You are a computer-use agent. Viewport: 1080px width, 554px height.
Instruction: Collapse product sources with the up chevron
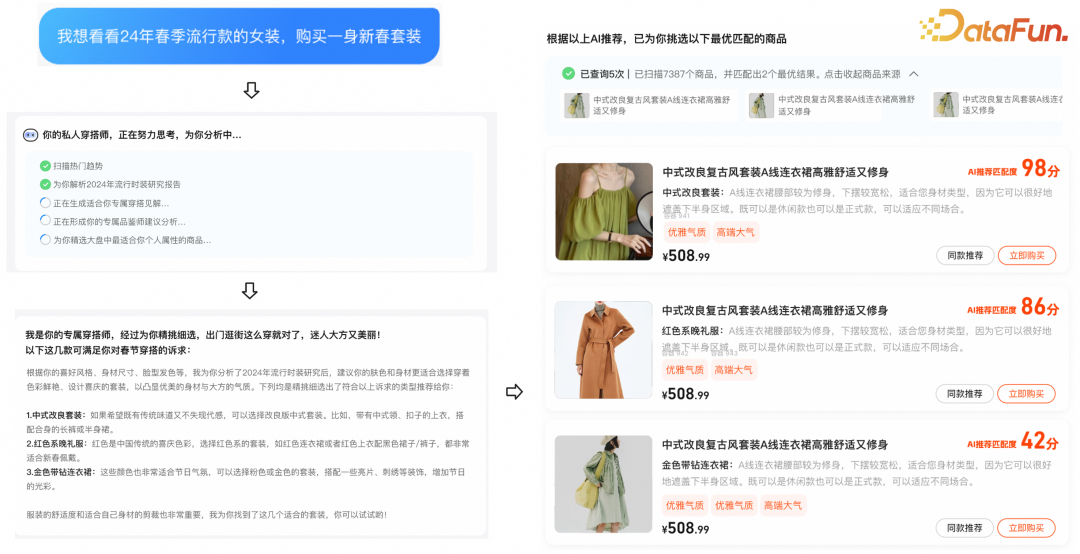click(914, 74)
